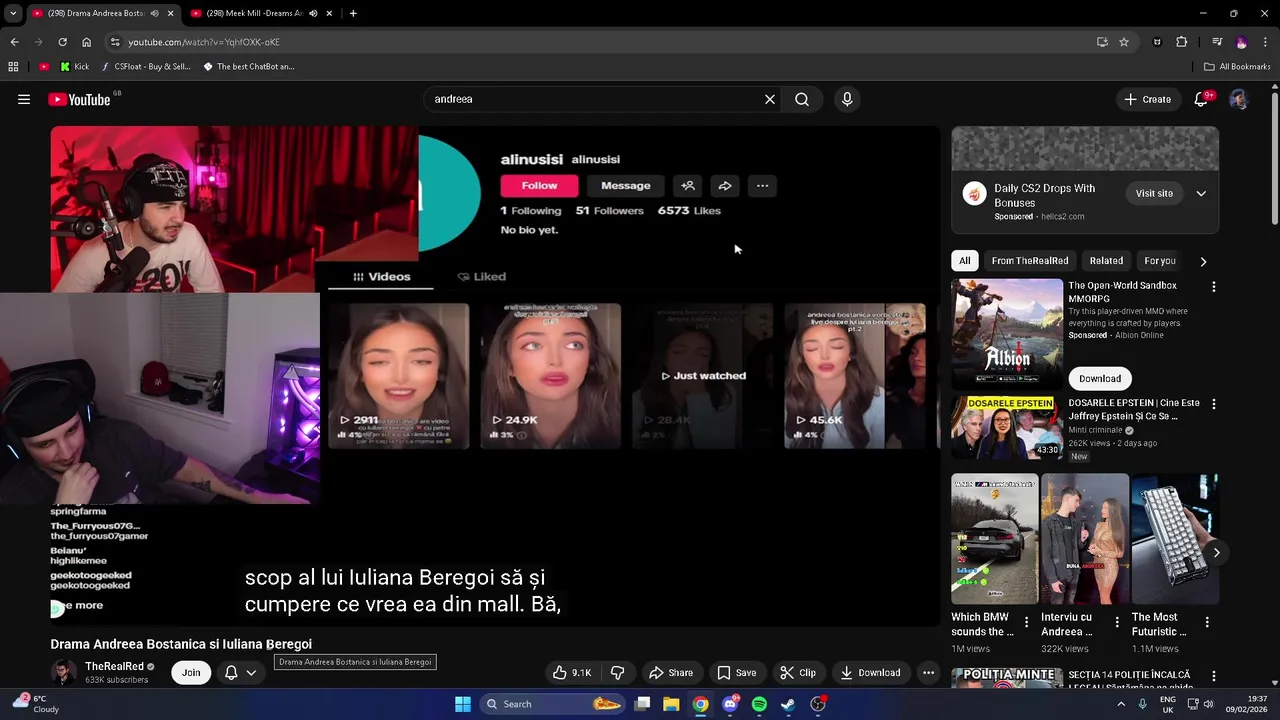Download Albion Online from ad

1100,378
